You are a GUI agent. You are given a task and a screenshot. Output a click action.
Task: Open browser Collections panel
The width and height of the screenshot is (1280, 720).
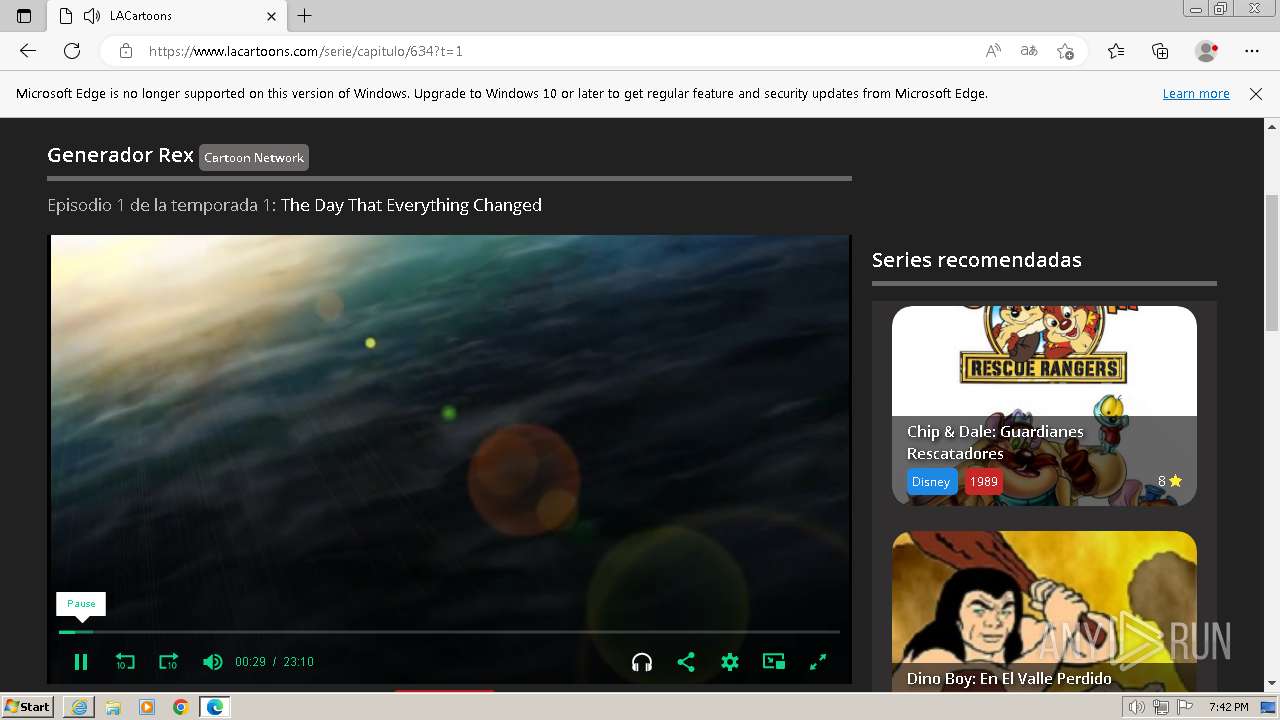1160,51
